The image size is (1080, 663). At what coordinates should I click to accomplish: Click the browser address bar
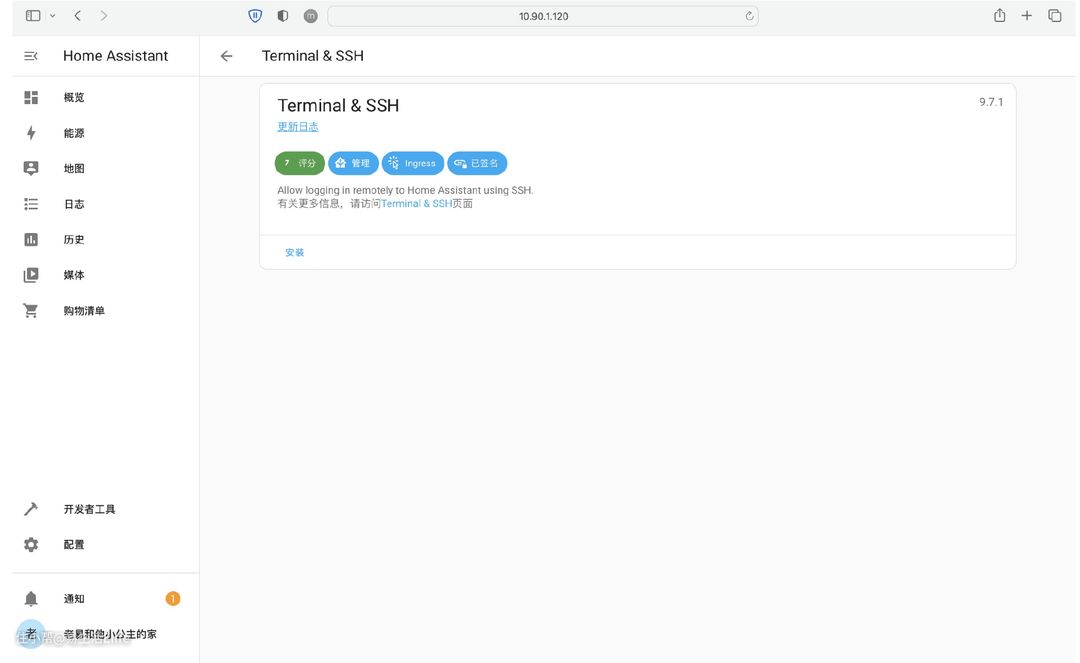tap(542, 16)
